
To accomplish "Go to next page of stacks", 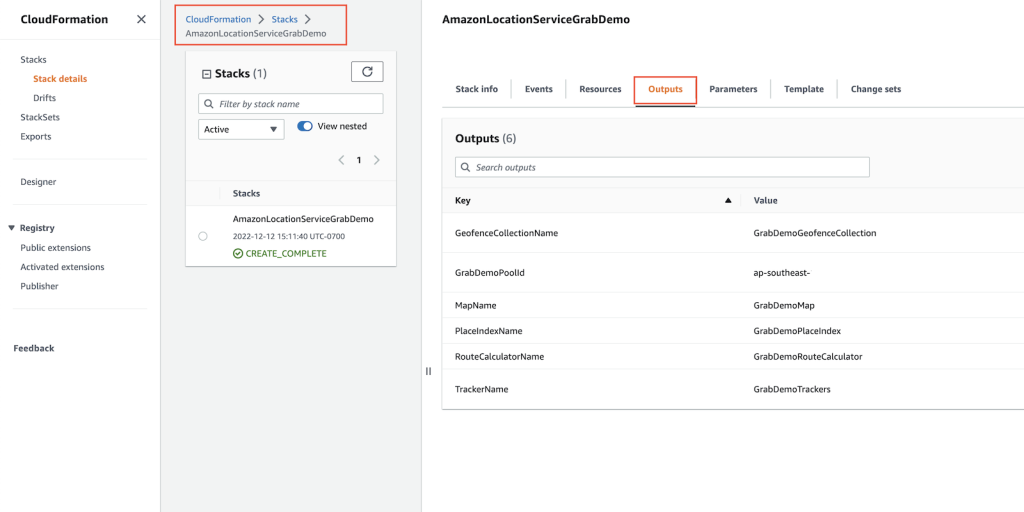I will [377, 160].
